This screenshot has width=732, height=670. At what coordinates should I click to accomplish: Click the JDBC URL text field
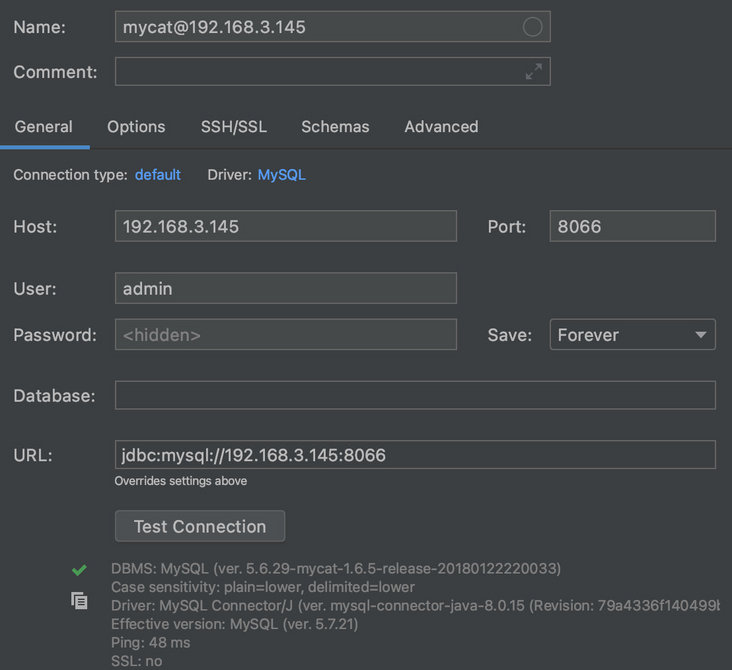tap(415, 455)
